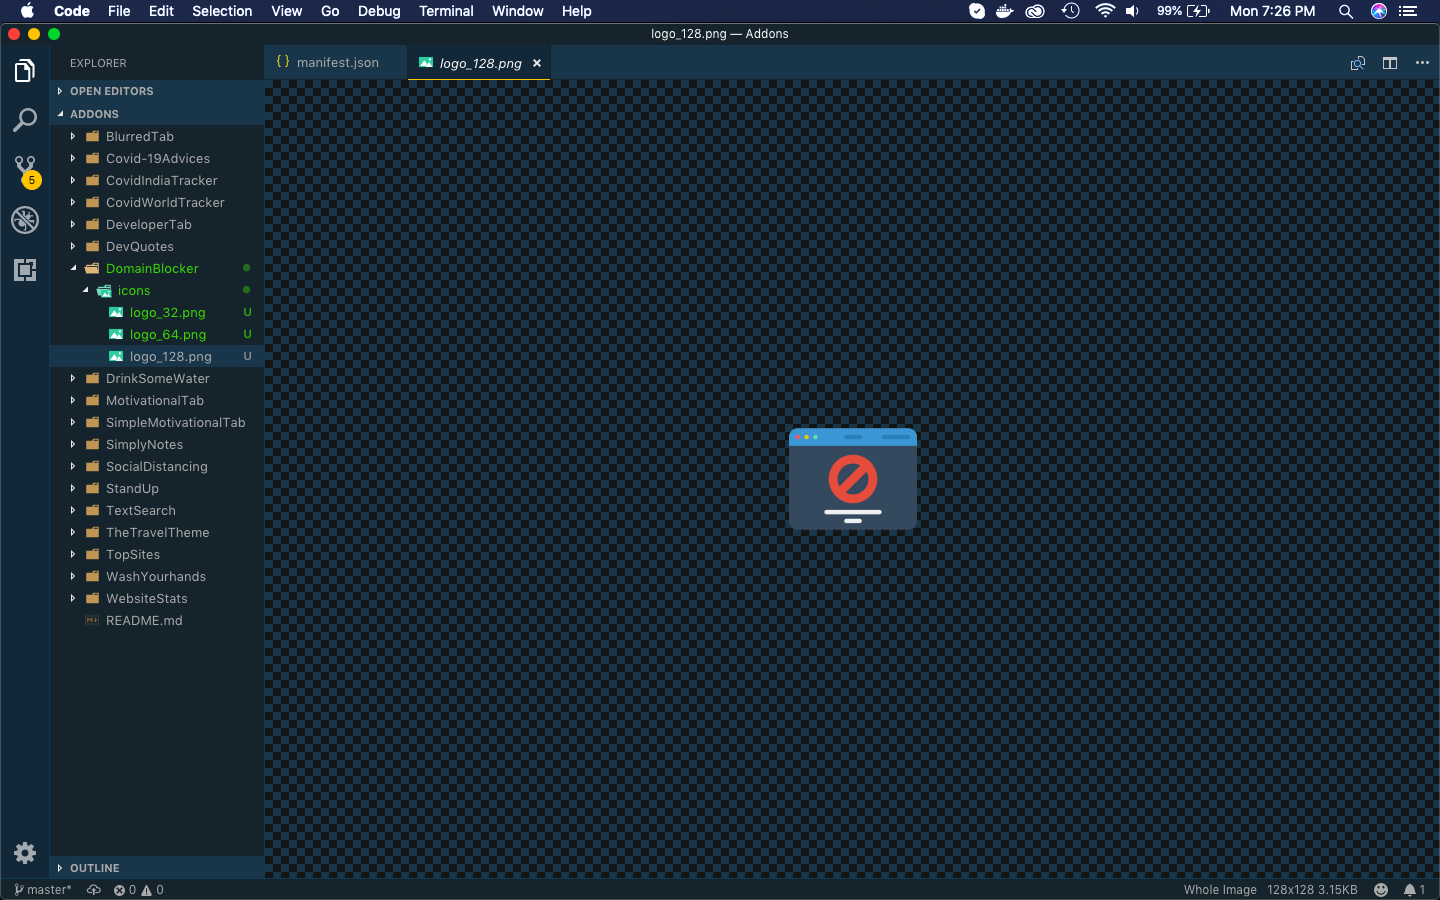Expand the SocialDistancing folder
This screenshot has width=1440, height=900.
click(157, 467)
